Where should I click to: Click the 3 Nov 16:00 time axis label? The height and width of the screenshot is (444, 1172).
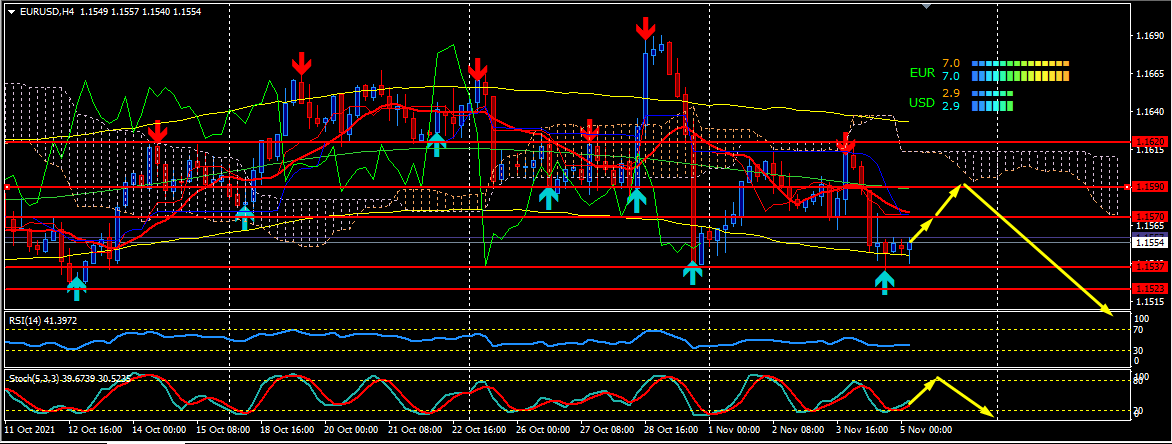[861, 431]
